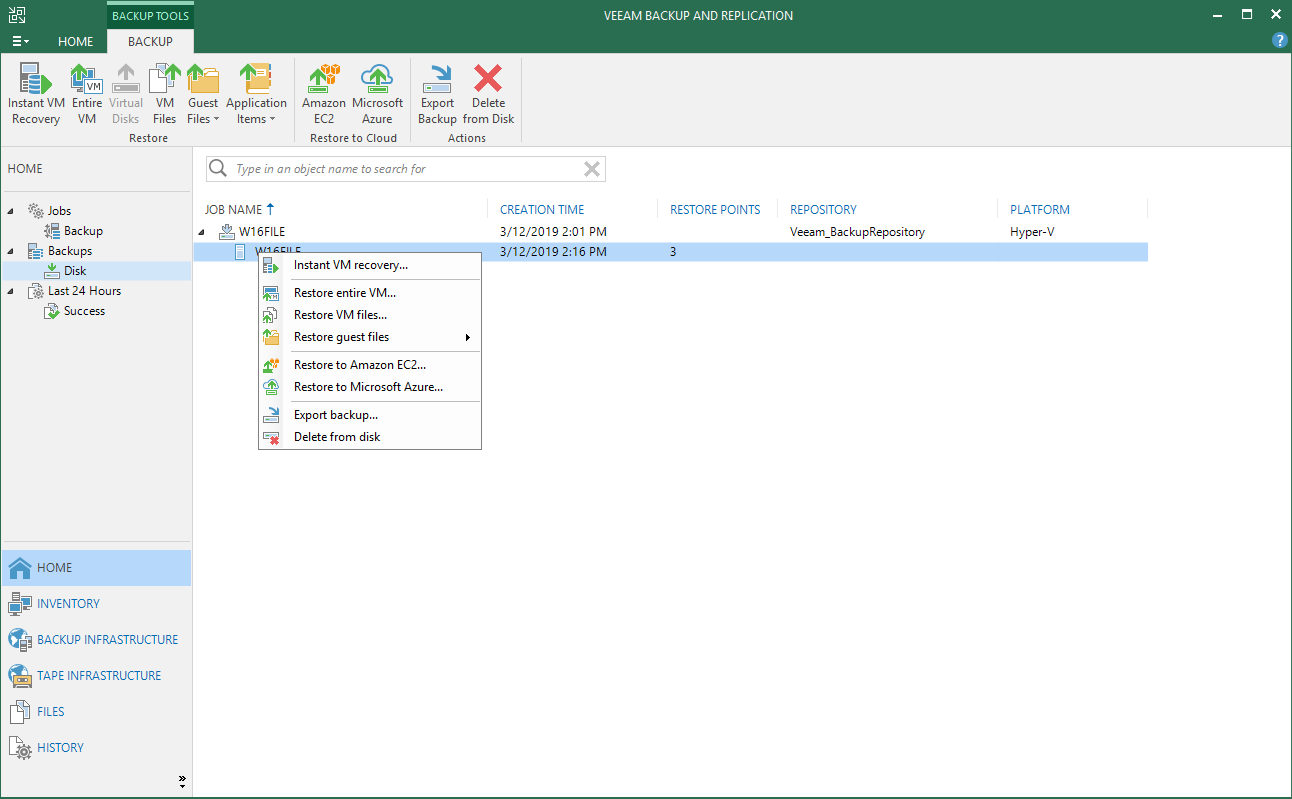Select Jobs in the navigation tree

pyautogui.click(x=59, y=211)
